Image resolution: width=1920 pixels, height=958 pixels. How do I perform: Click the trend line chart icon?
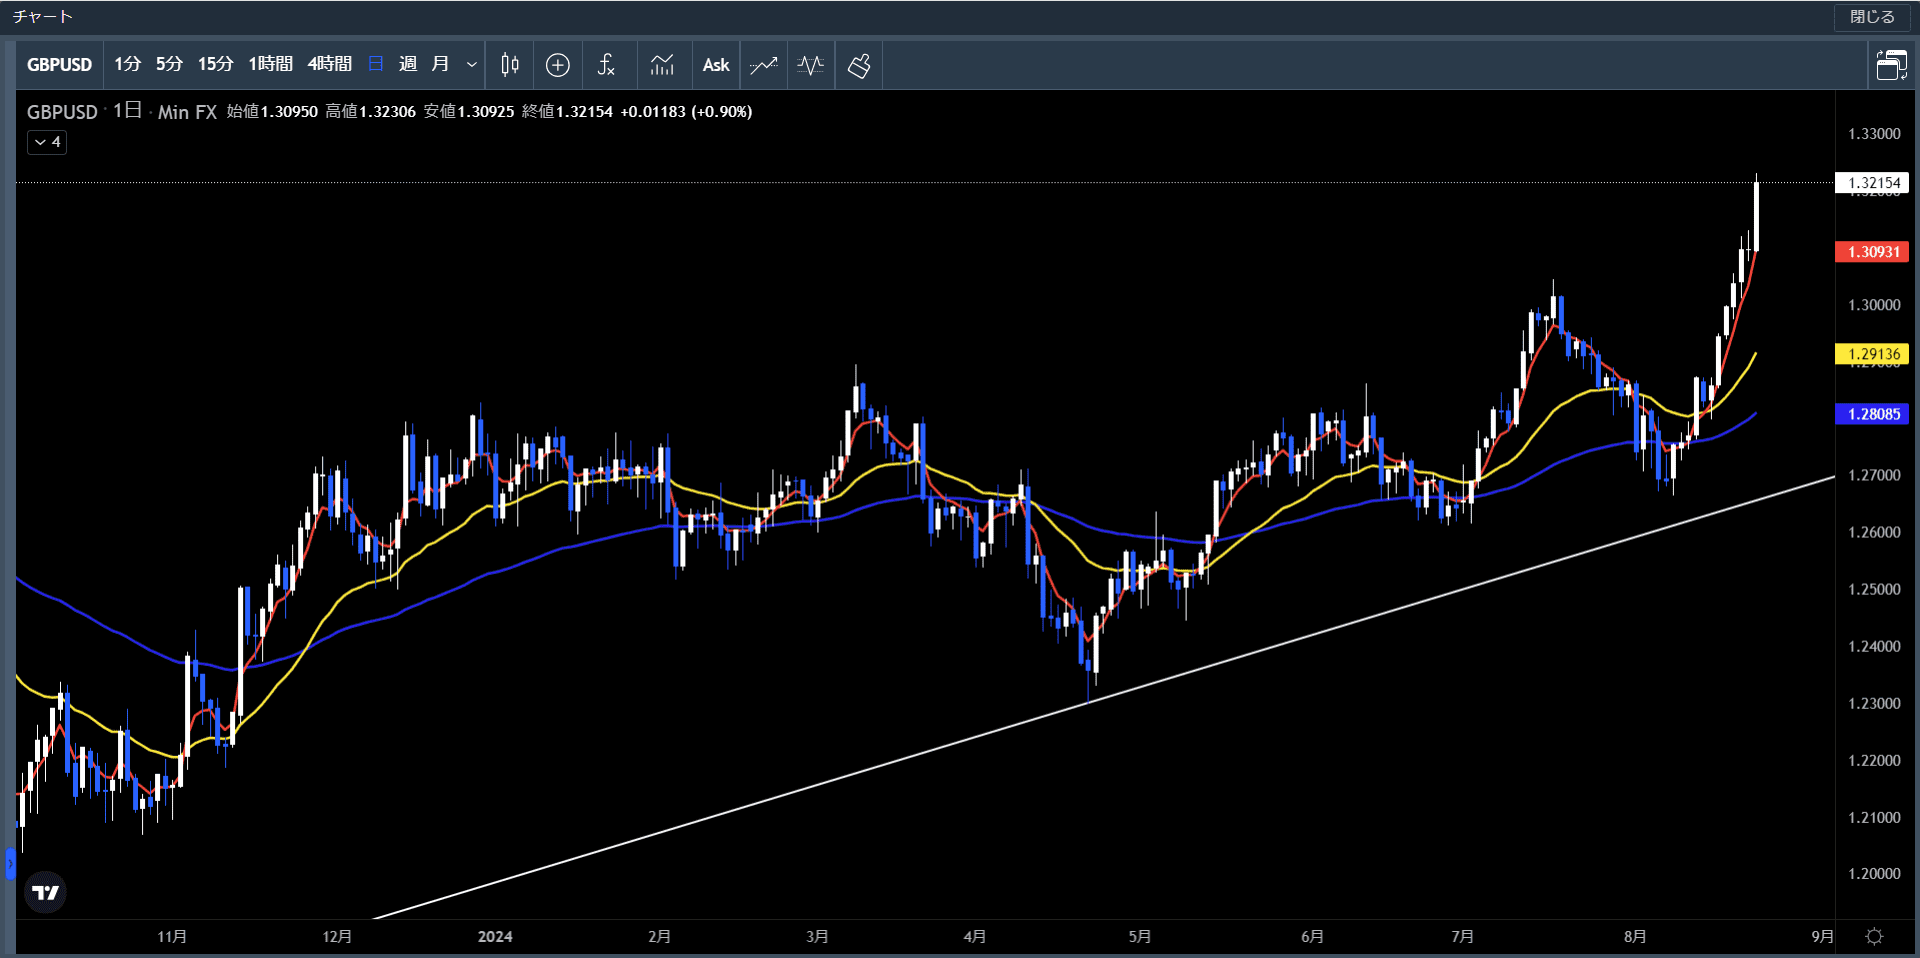(x=764, y=65)
